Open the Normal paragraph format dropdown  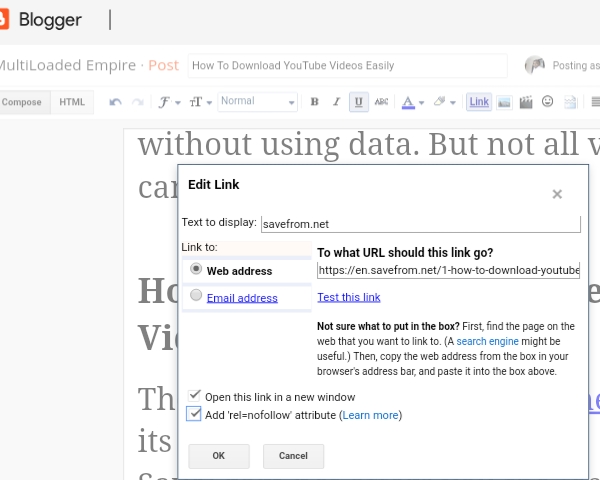coord(258,102)
